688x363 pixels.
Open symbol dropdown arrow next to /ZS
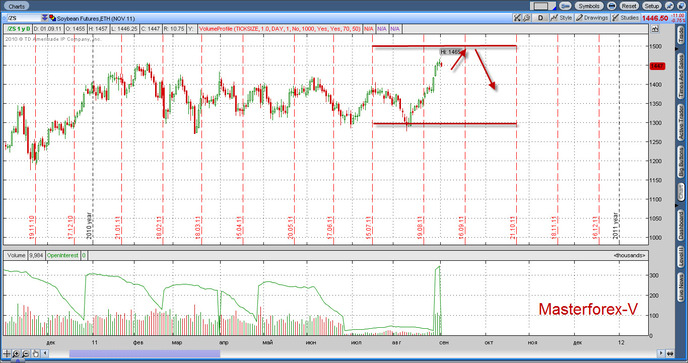pyautogui.click(x=44, y=18)
